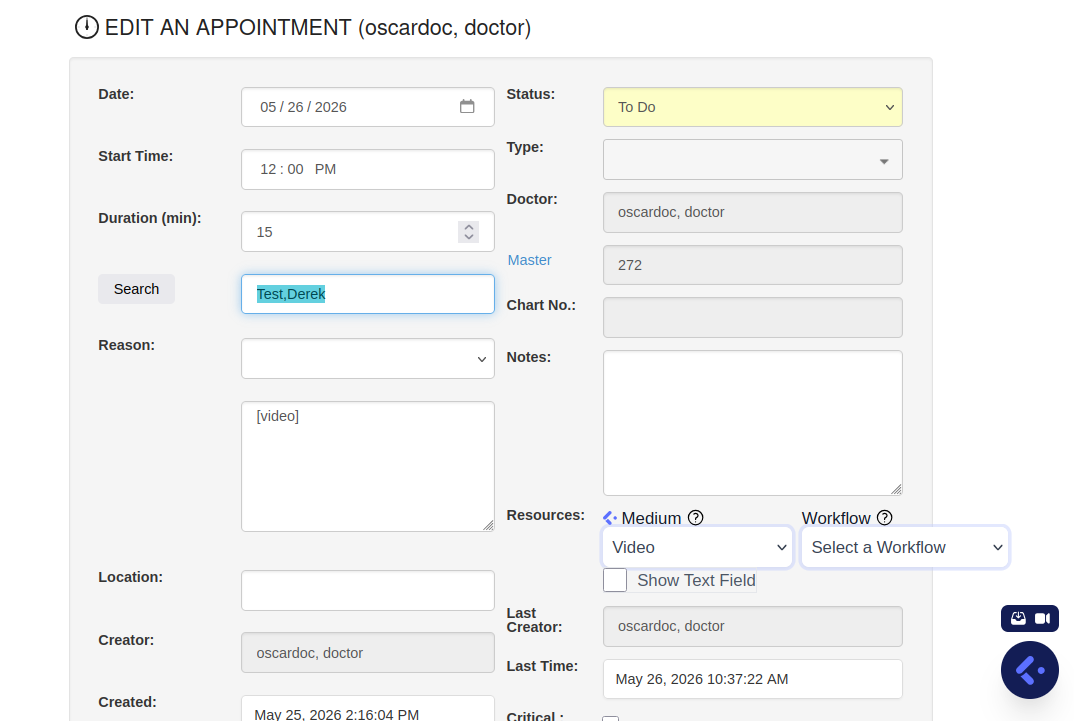Open the Type dropdown

[x=753, y=160]
